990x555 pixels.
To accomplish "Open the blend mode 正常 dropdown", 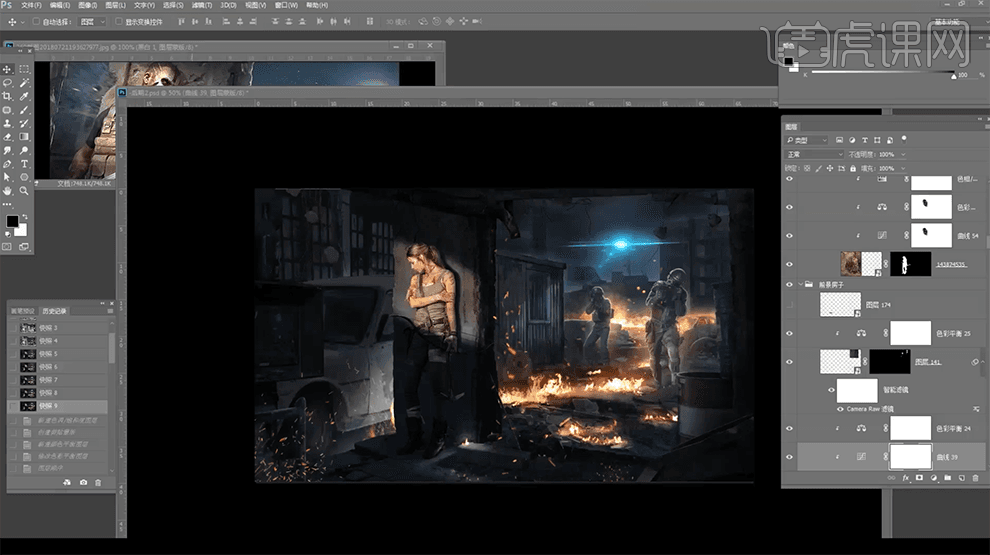I will (814, 154).
